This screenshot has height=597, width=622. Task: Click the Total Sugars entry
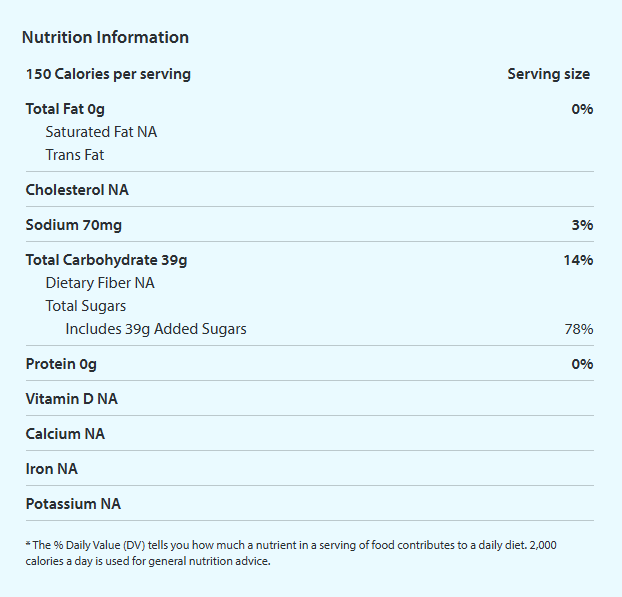[86, 306]
